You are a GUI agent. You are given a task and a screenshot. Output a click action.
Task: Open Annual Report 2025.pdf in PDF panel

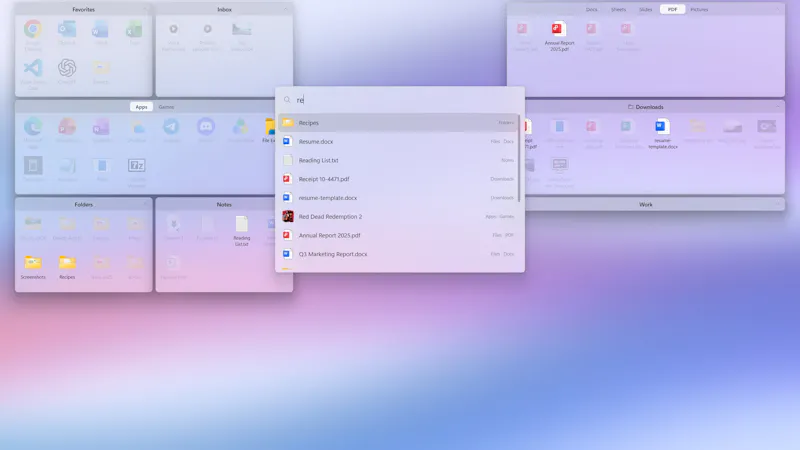tap(559, 37)
